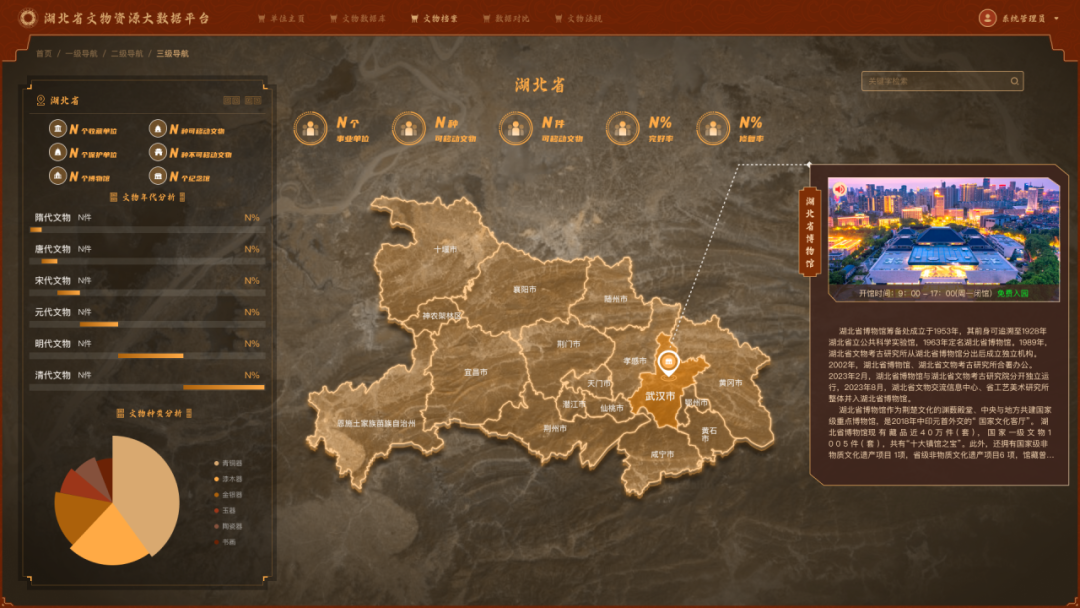Open the 数据对比 menu
The width and height of the screenshot is (1080, 608).
point(506,19)
